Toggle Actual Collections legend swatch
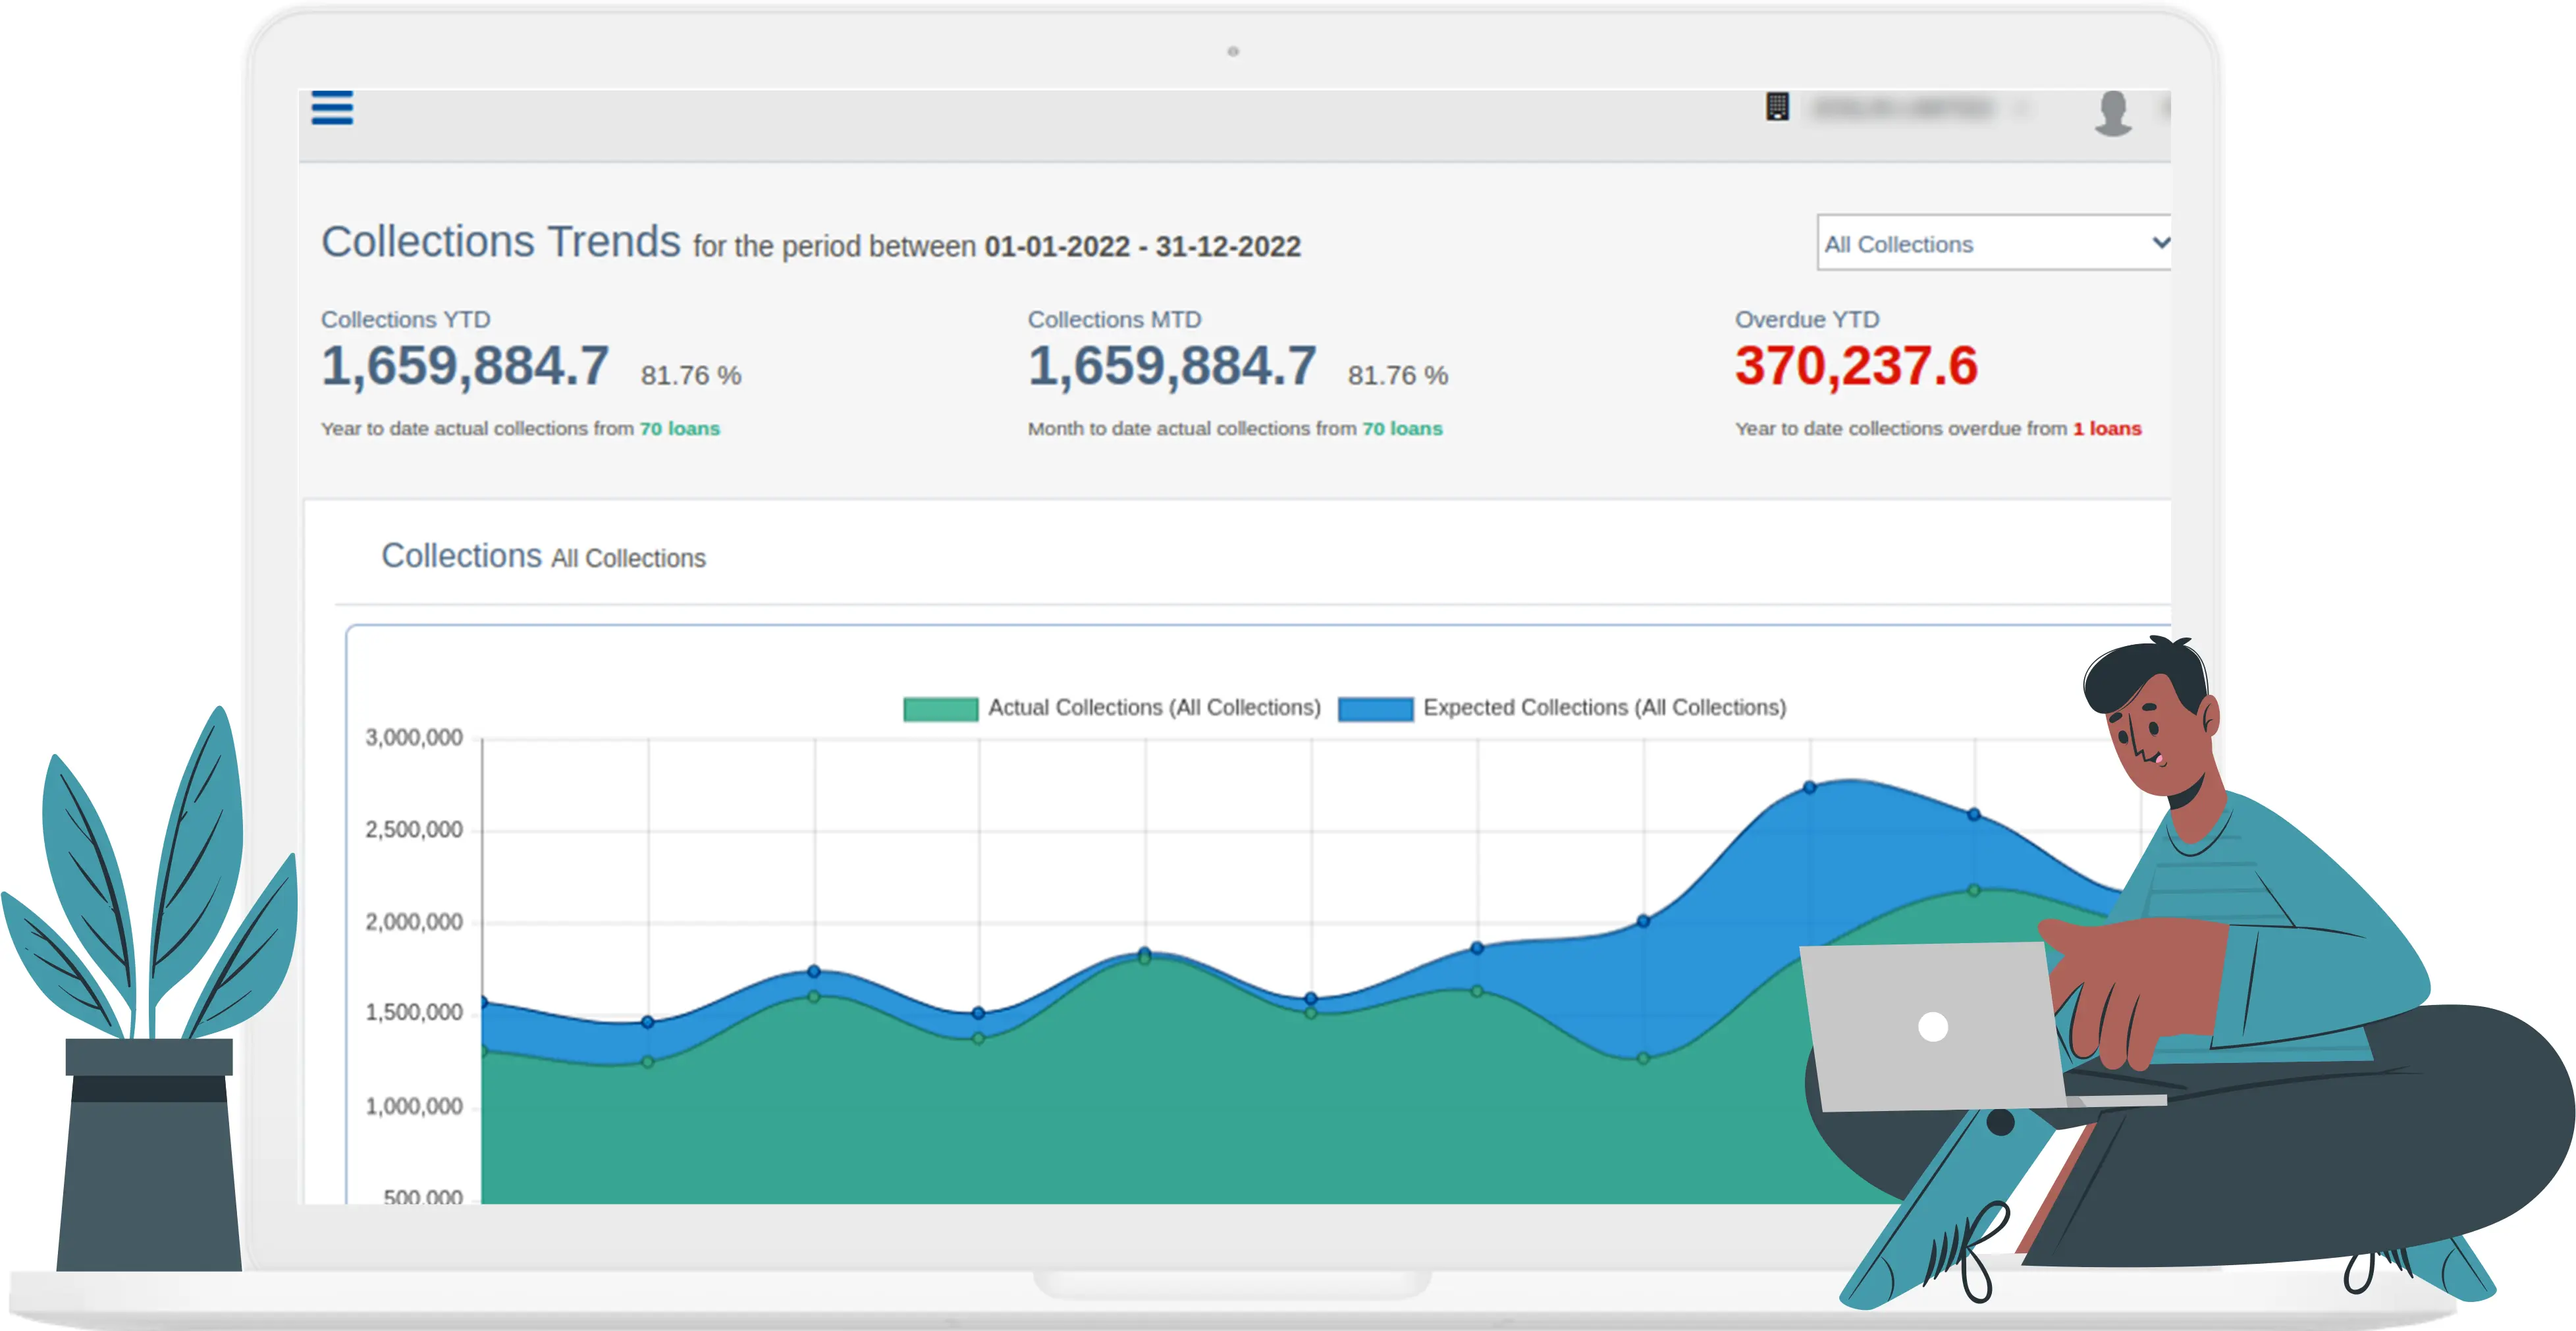This screenshot has height=1331, width=2576. [940, 709]
